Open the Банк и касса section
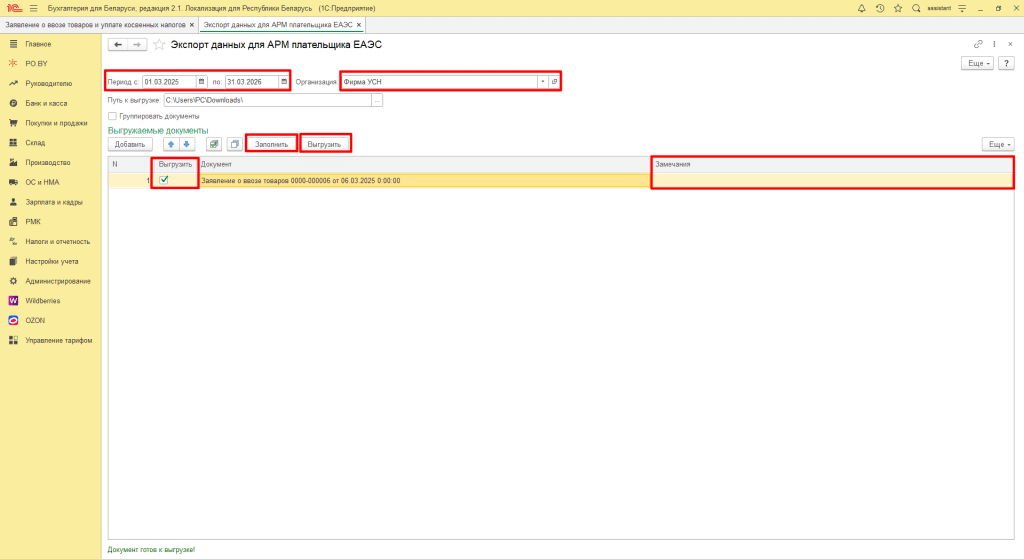Viewport: 1024px width, 559px height. pos(46,103)
